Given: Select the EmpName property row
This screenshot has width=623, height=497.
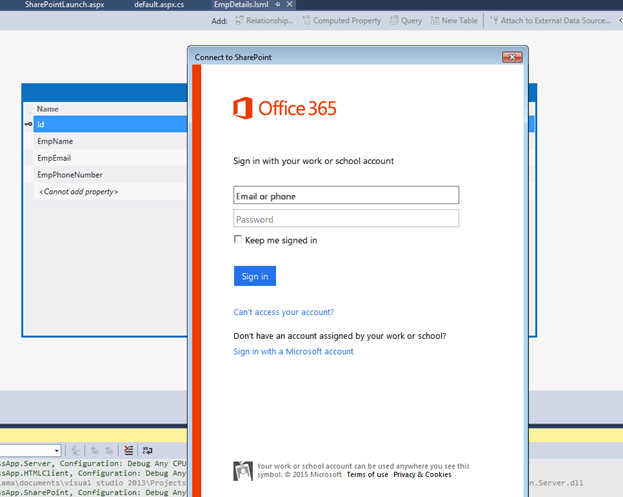Looking at the screenshot, I should click(x=110, y=141).
